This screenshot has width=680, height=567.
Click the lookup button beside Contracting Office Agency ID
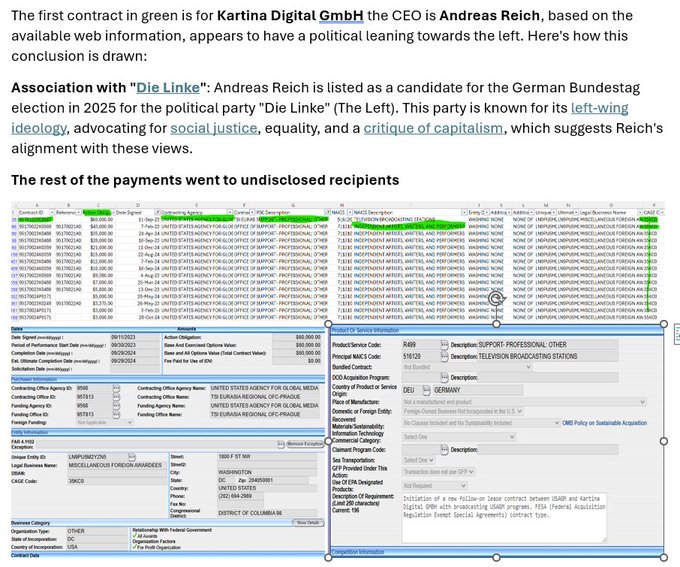(116, 386)
